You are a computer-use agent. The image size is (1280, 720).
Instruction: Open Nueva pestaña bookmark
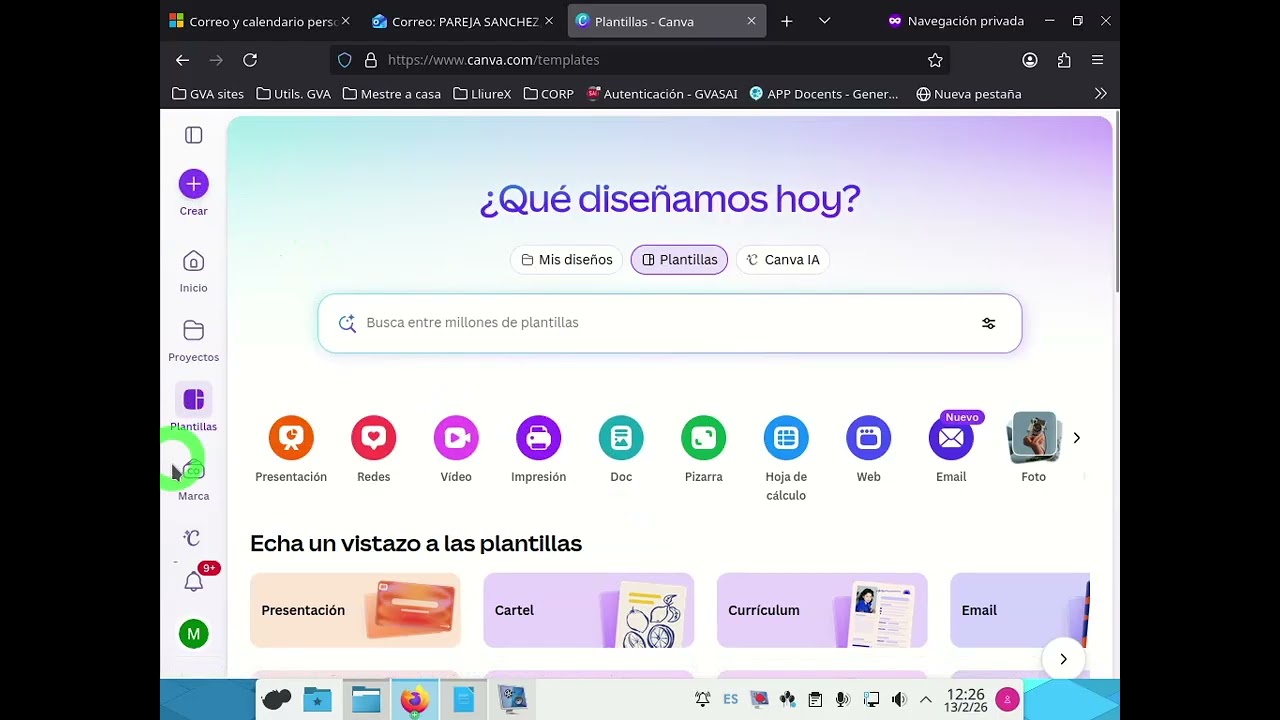pos(969,94)
